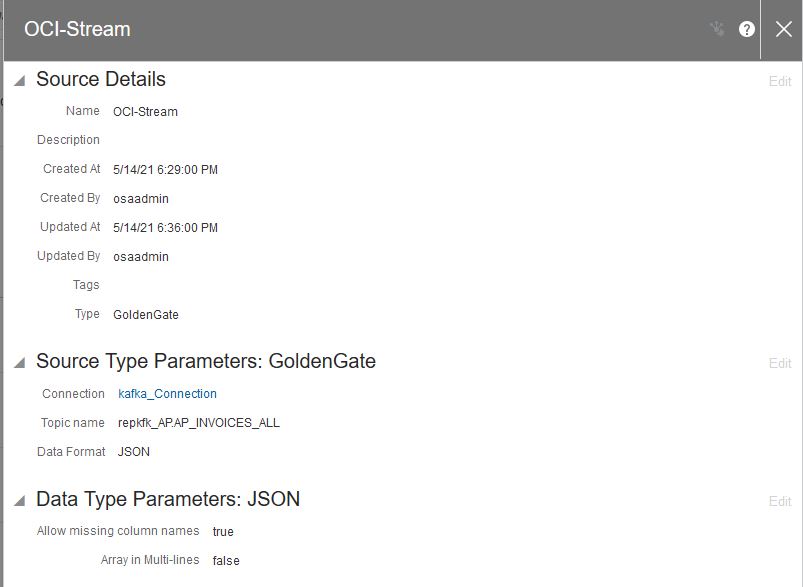803x587 pixels.
Task: Click the OCI-Stream name value
Action: click(145, 112)
